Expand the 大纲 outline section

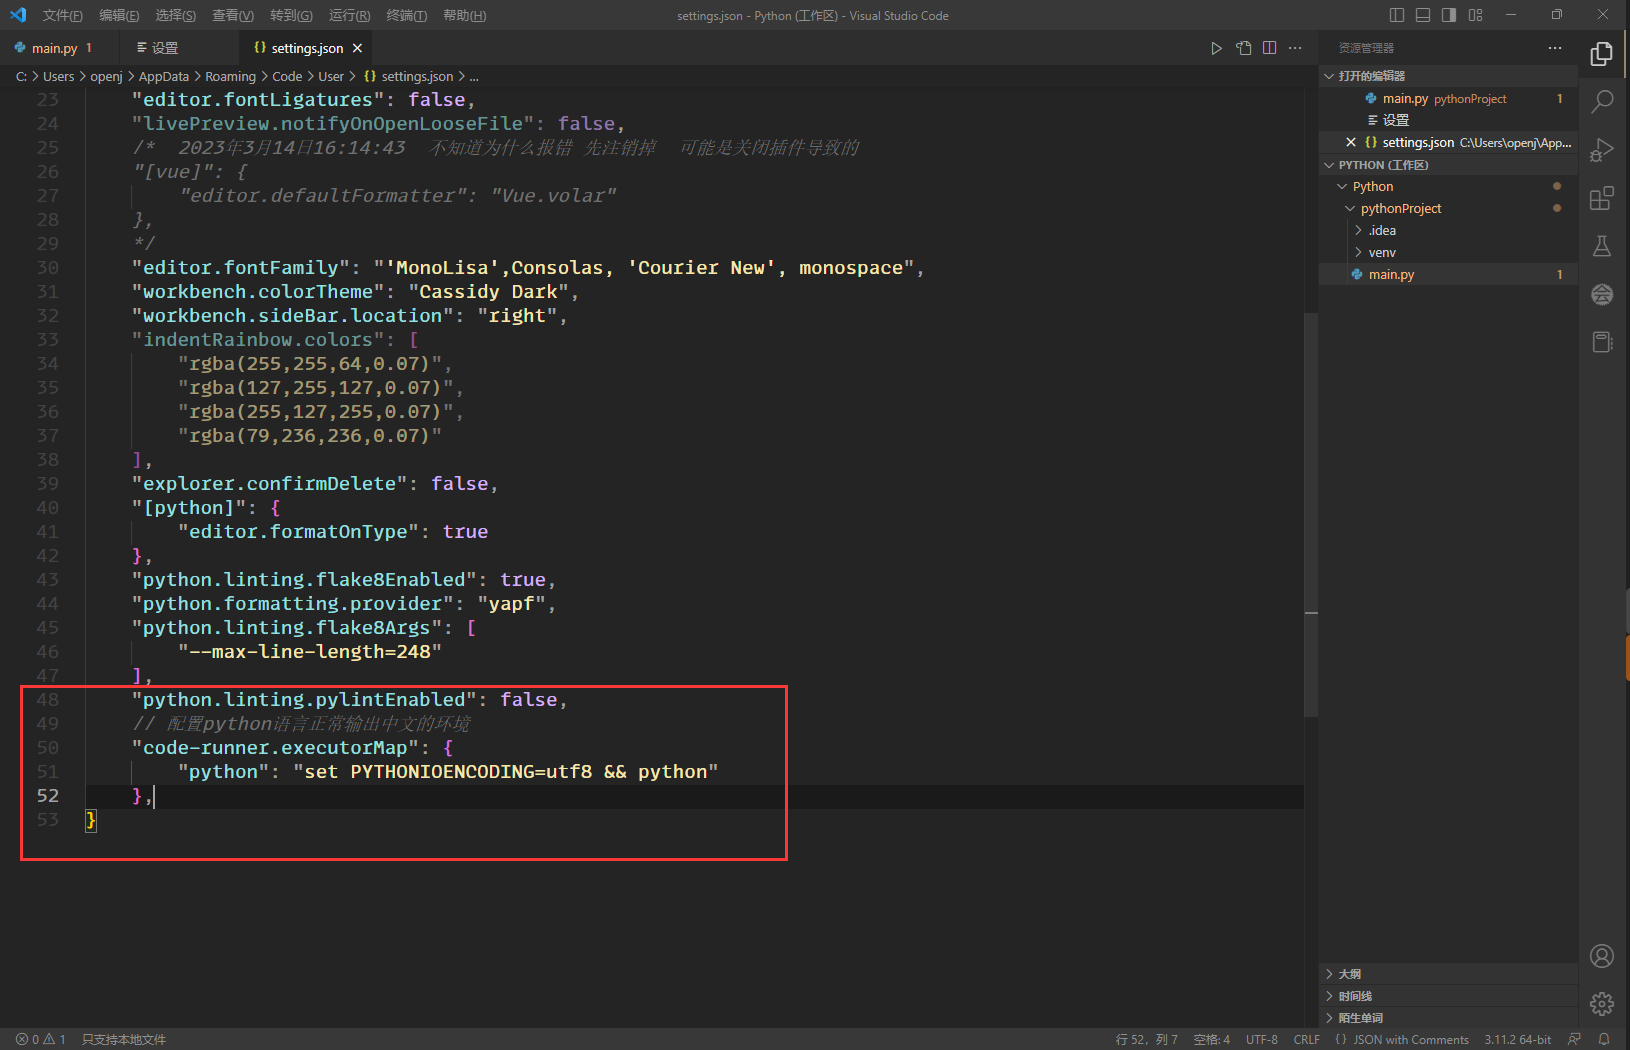tap(1448, 974)
